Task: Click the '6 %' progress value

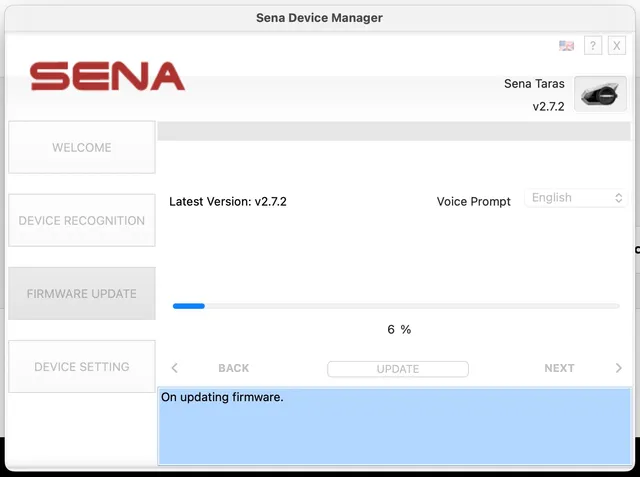Action: click(399, 329)
